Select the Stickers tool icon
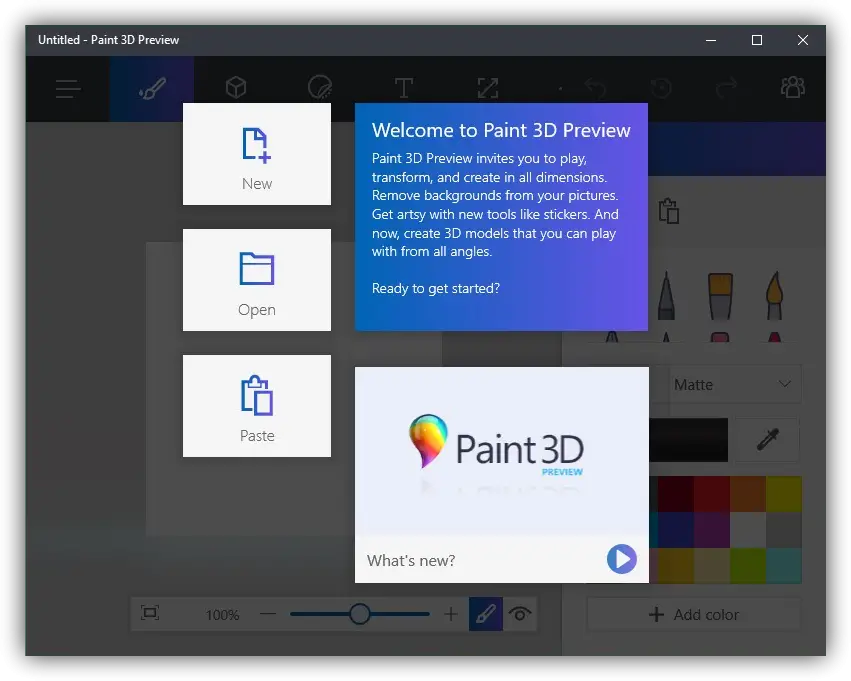This screenshot has height=681, width=851. [x=319, y=89]
